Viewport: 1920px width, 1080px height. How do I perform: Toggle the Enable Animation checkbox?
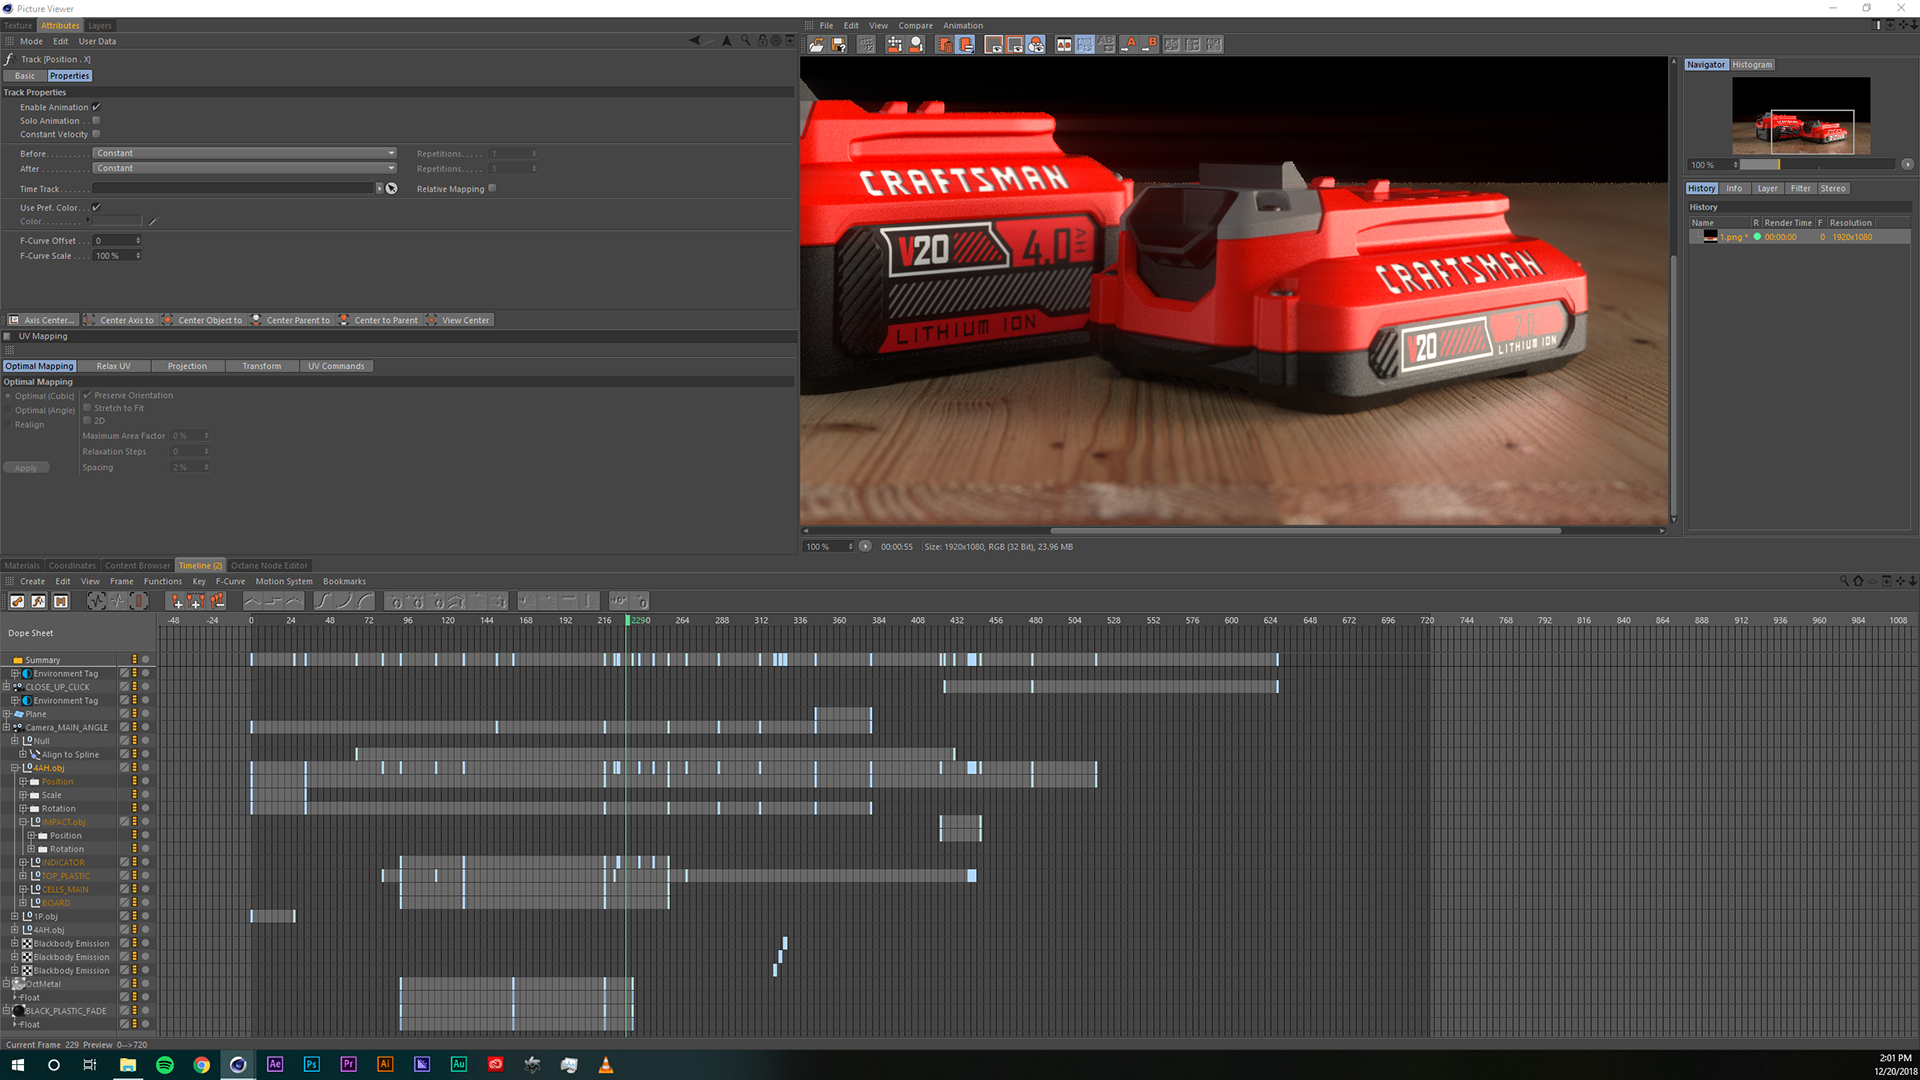[96, 107]
